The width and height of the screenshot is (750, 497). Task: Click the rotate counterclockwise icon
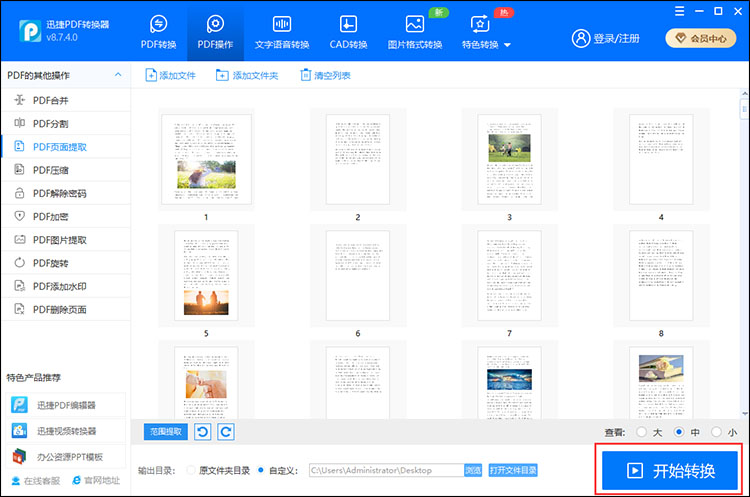202,432
